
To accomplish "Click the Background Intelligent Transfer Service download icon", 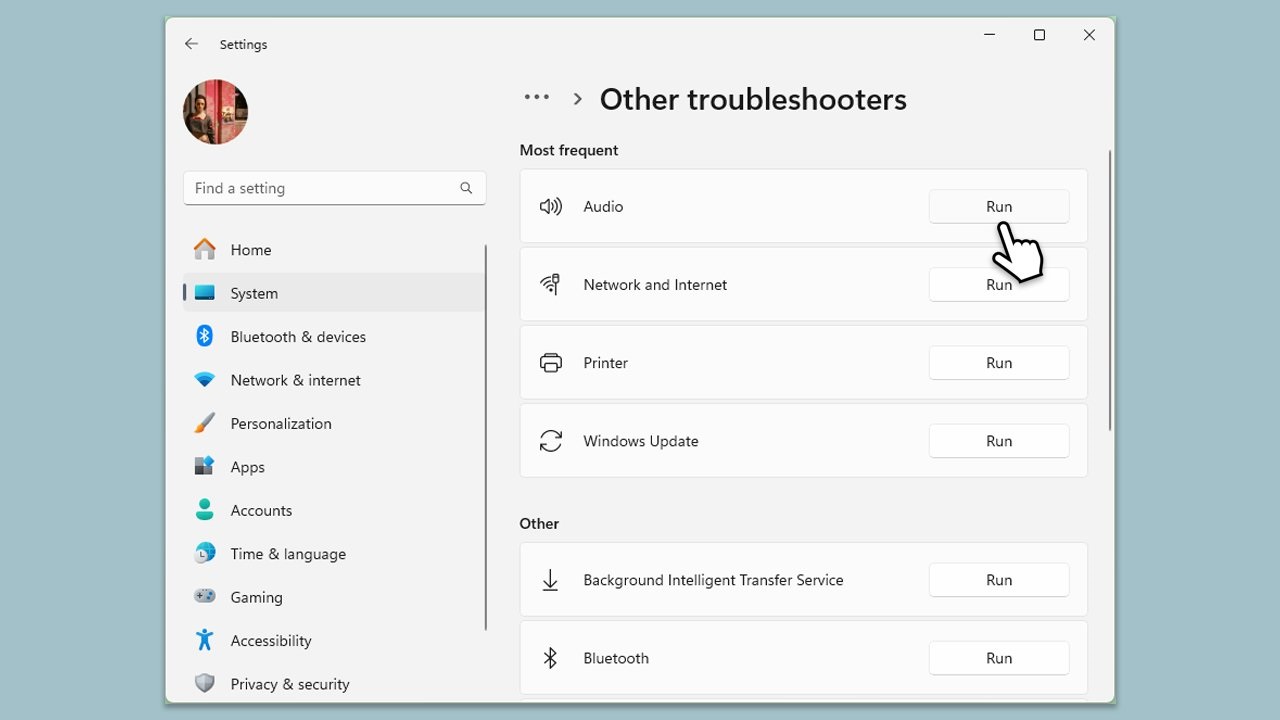I will click(x=550, y=580).
